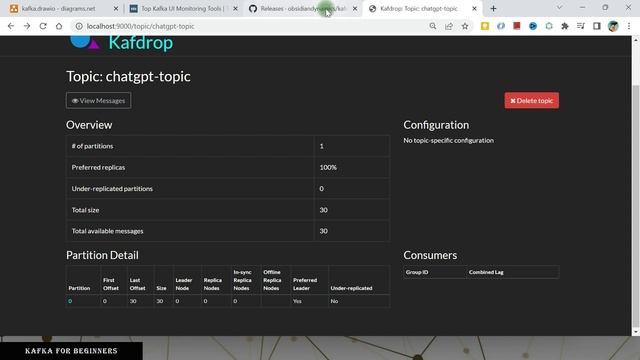Open the Chrome three-dot menu
The width and height of the screenshot is (640, 360).
(x=629, y=26)
